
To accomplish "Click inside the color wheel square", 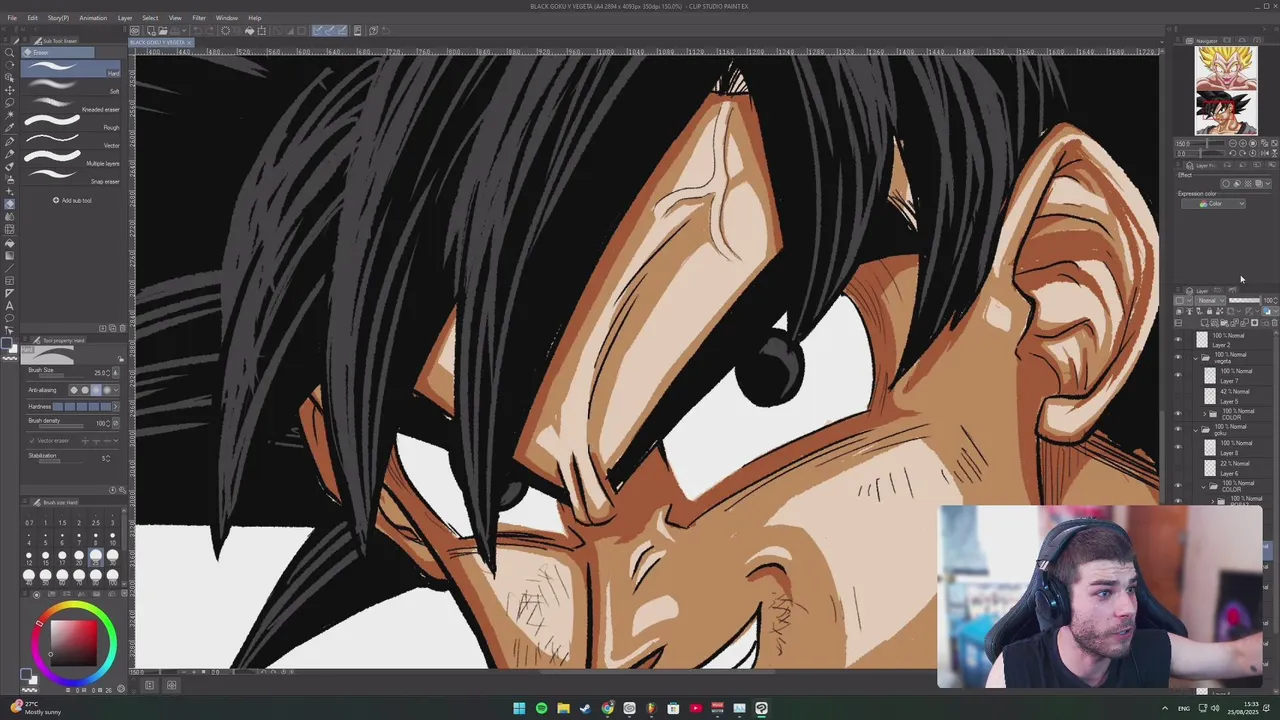I will (x=73, y=644).
